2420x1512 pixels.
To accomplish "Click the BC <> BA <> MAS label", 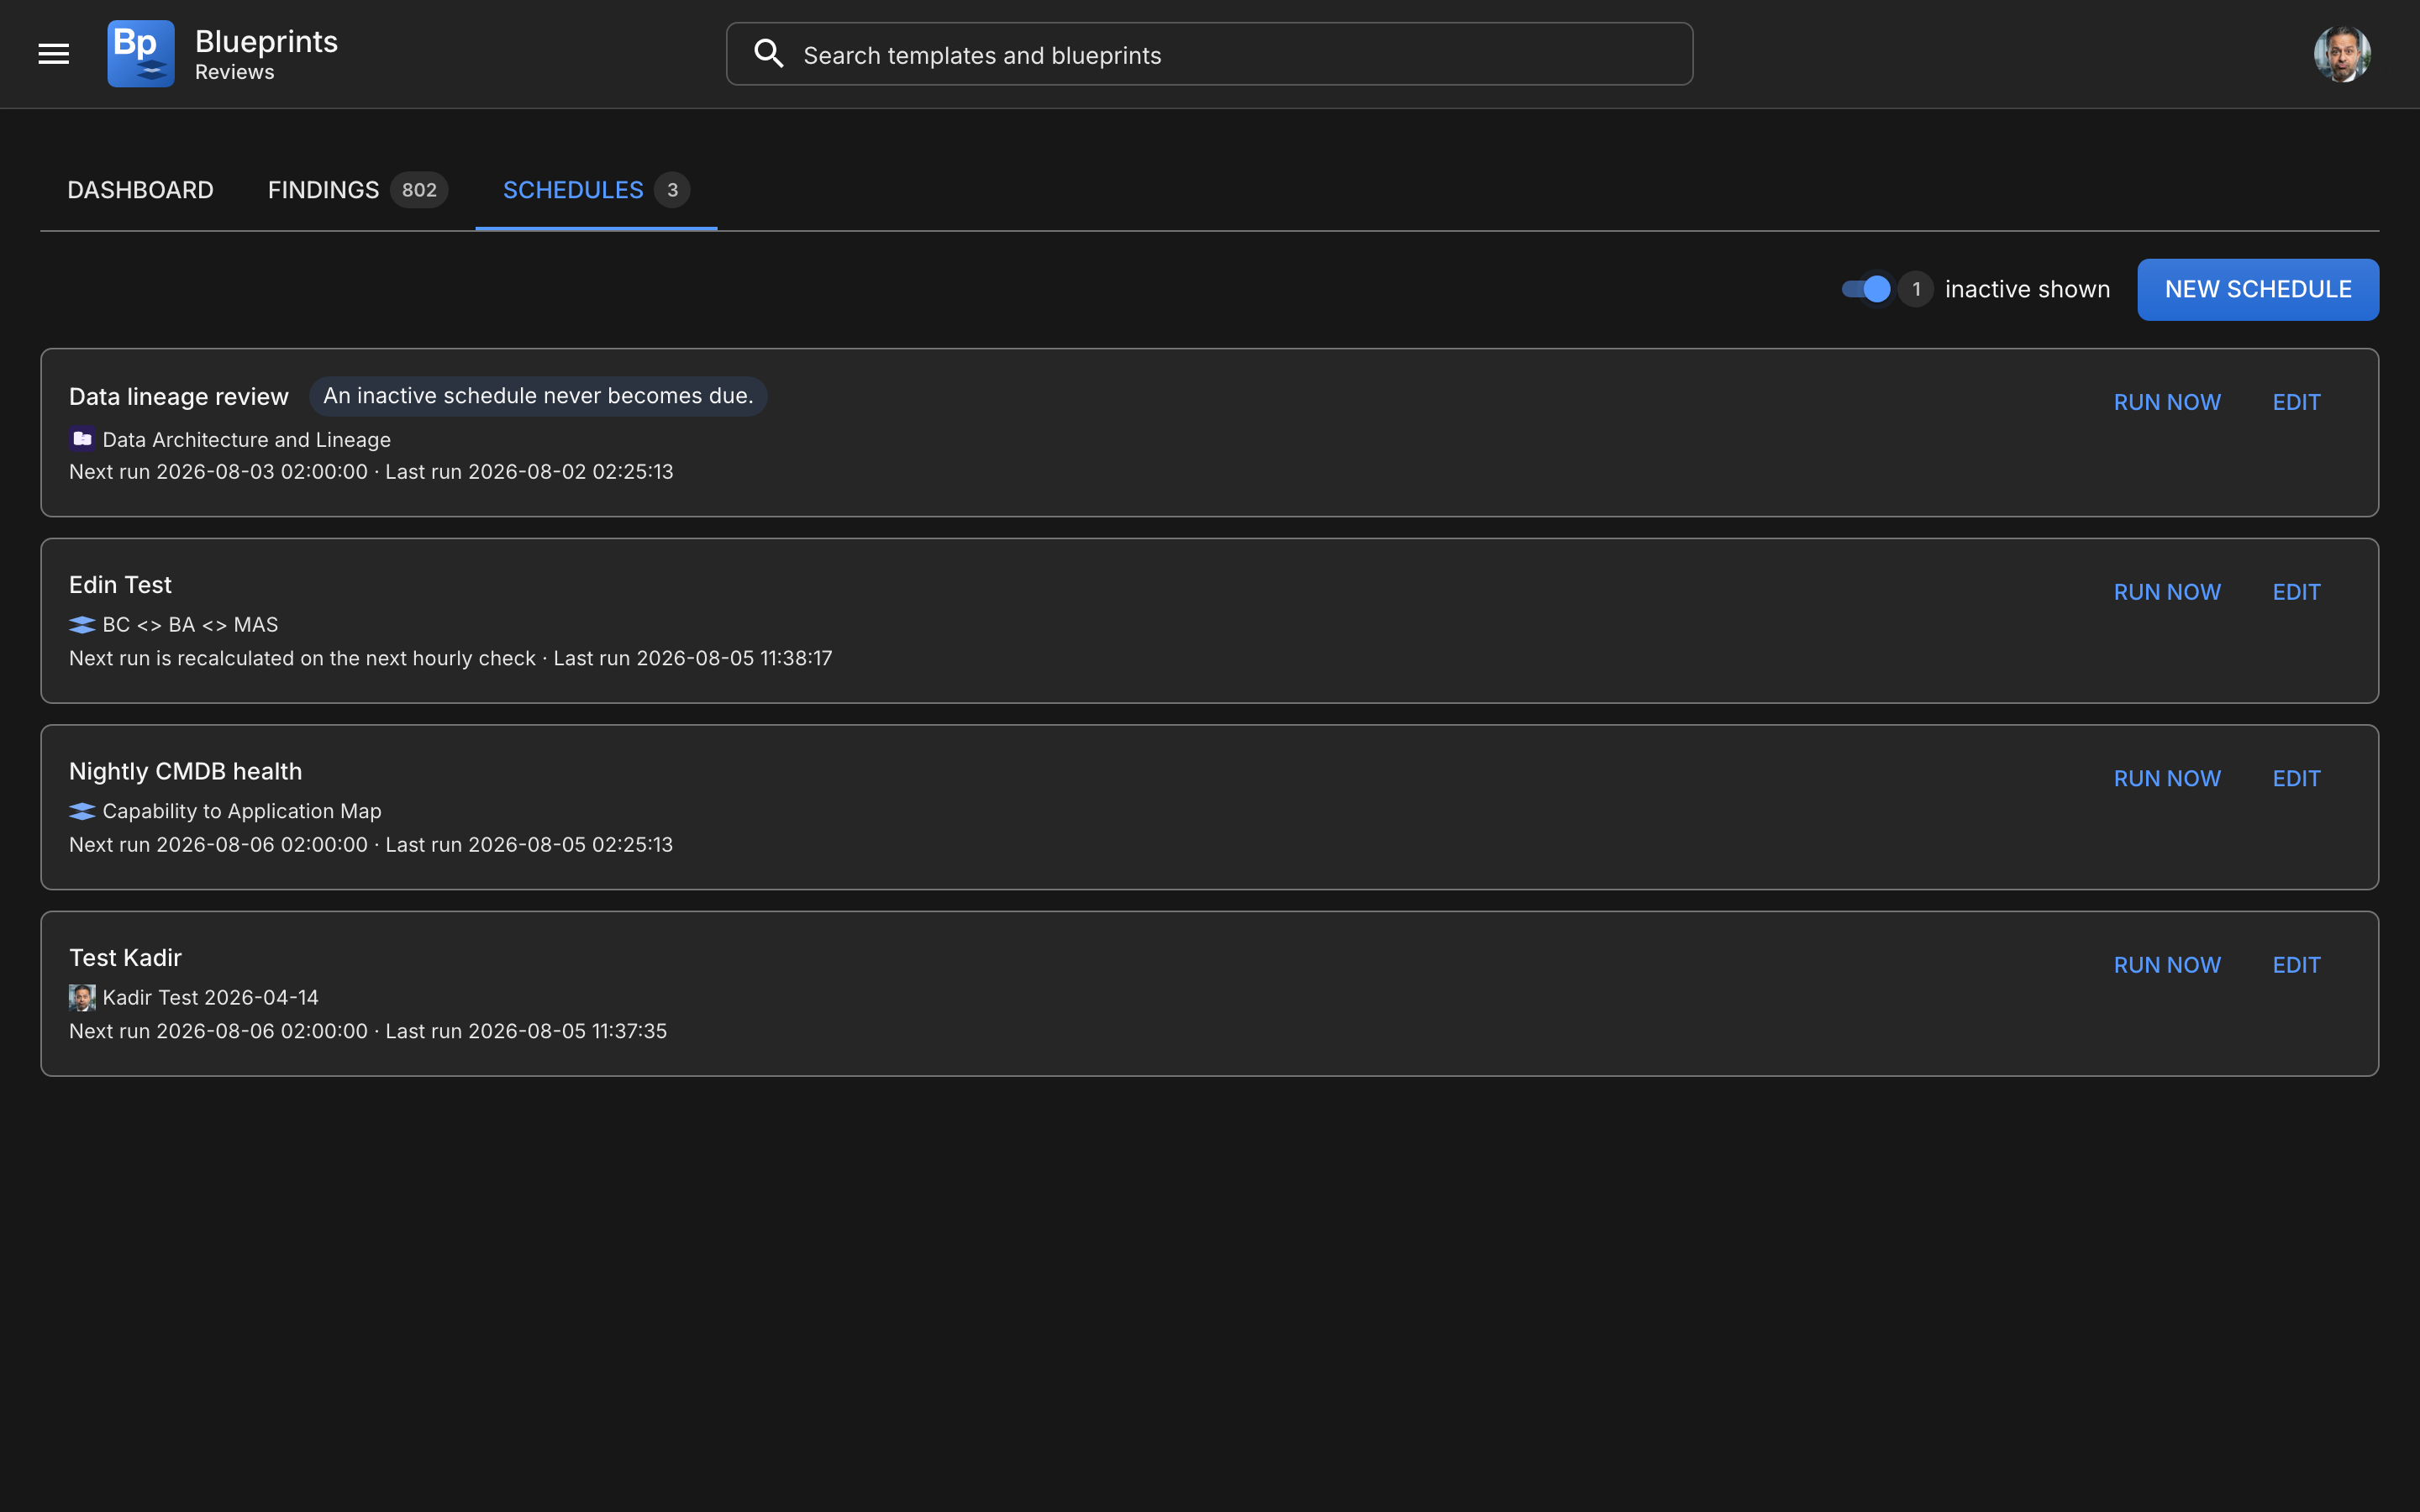I will coord(190,625).
